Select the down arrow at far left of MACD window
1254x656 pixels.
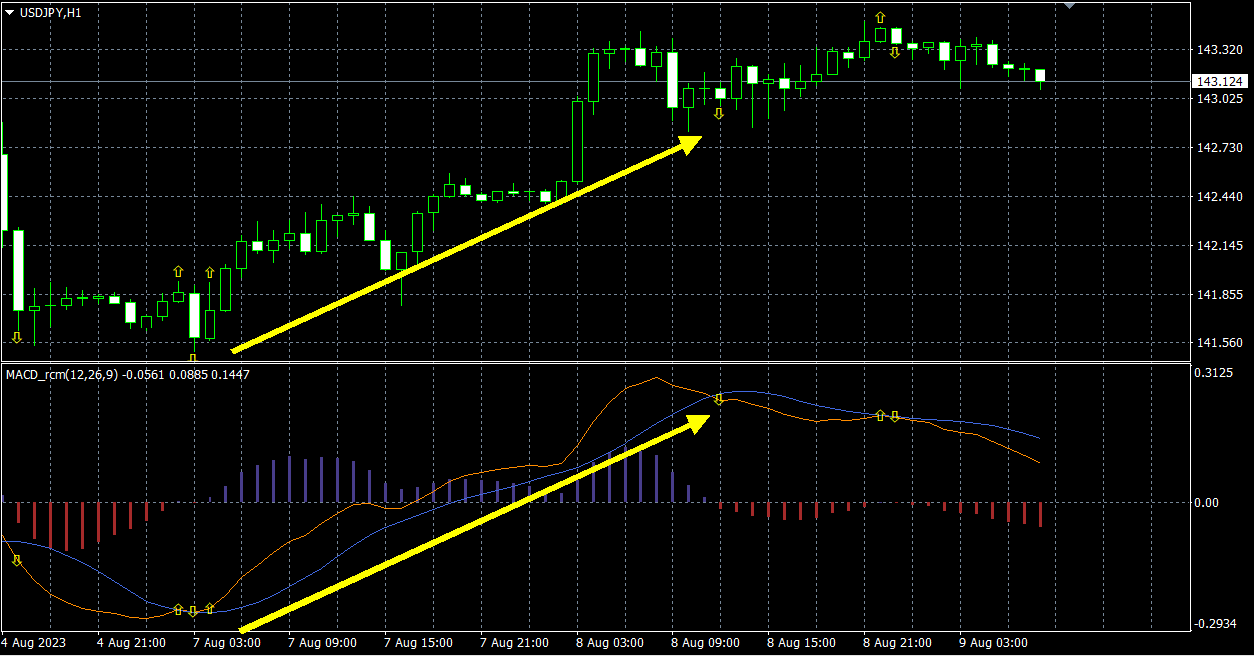tap(16, 561)
